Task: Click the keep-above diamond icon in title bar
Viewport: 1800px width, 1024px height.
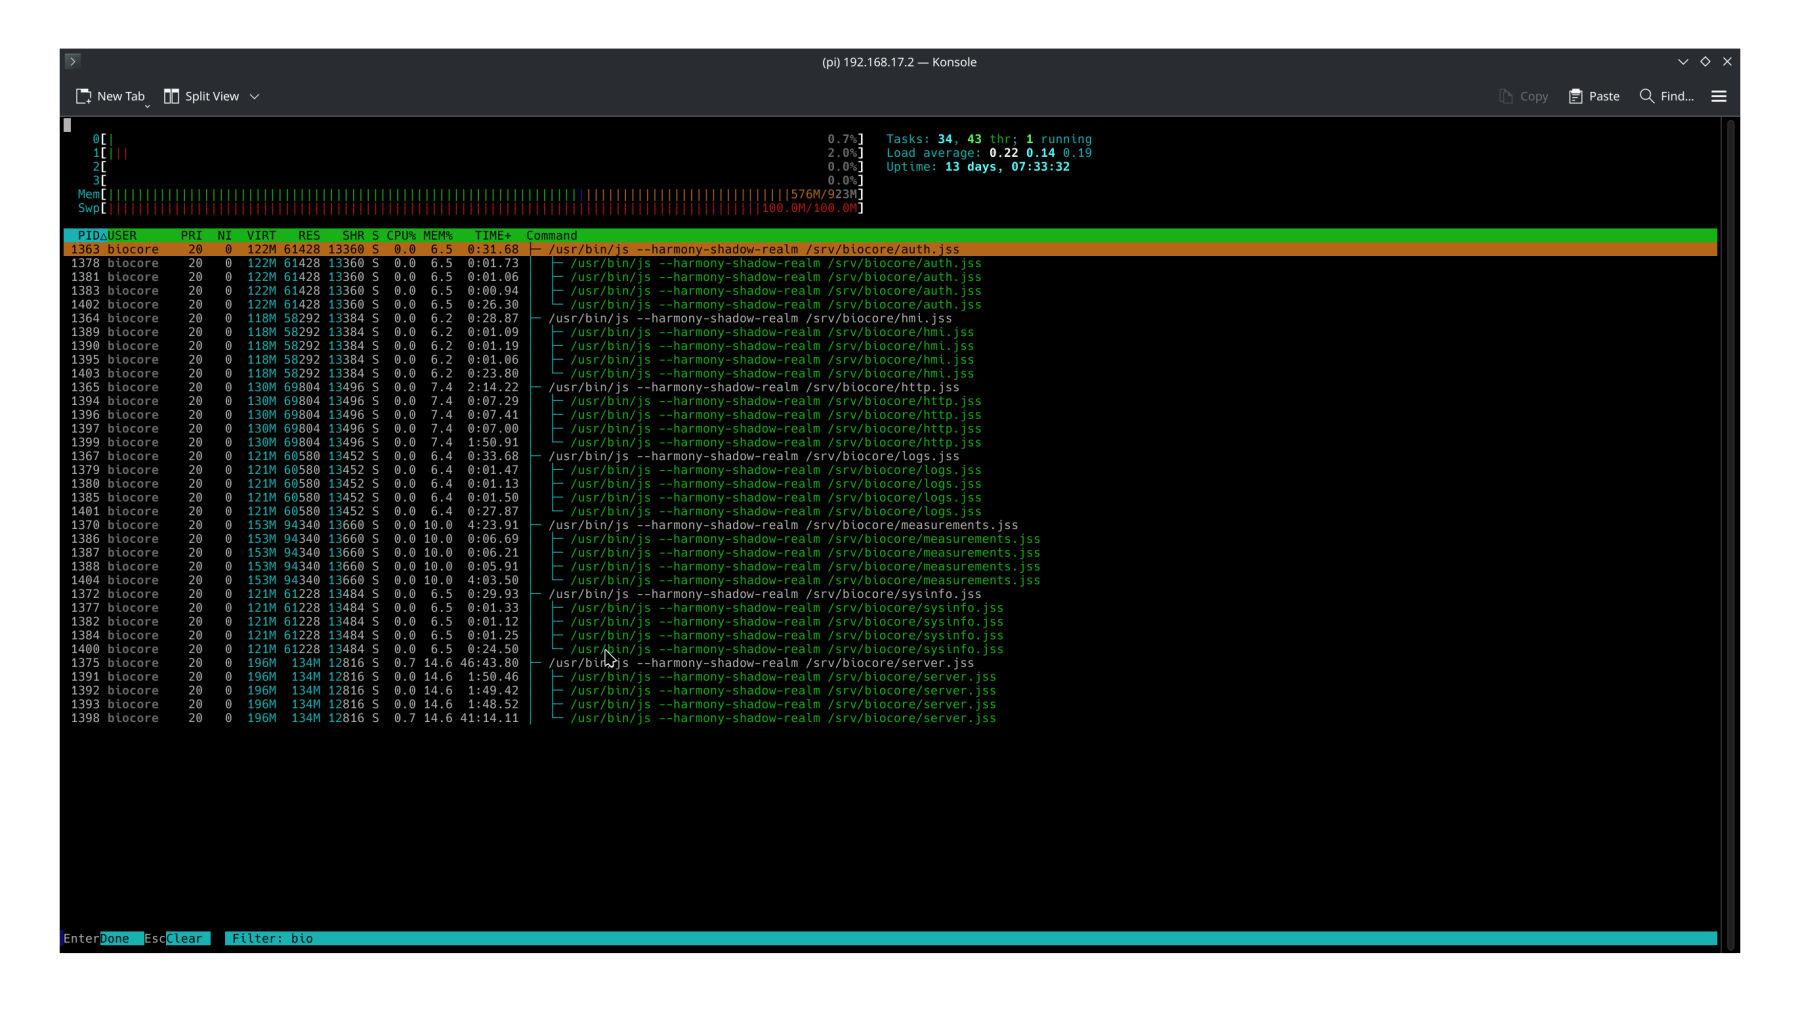Action: click(x=1705, y=61)
